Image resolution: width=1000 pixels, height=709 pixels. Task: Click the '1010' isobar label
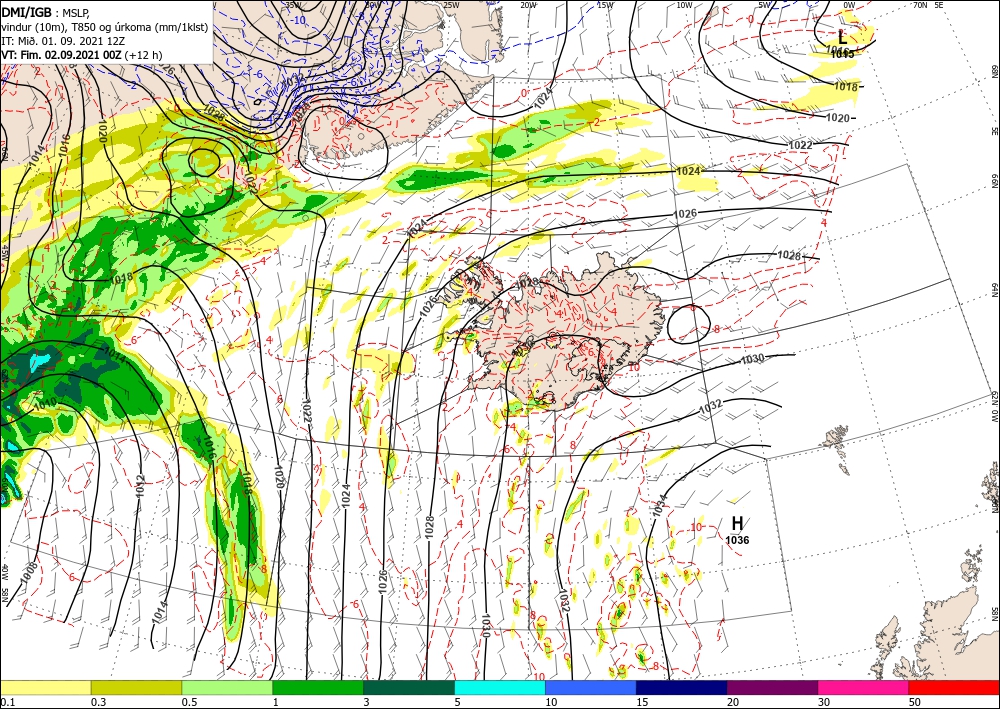click(45, 403)
